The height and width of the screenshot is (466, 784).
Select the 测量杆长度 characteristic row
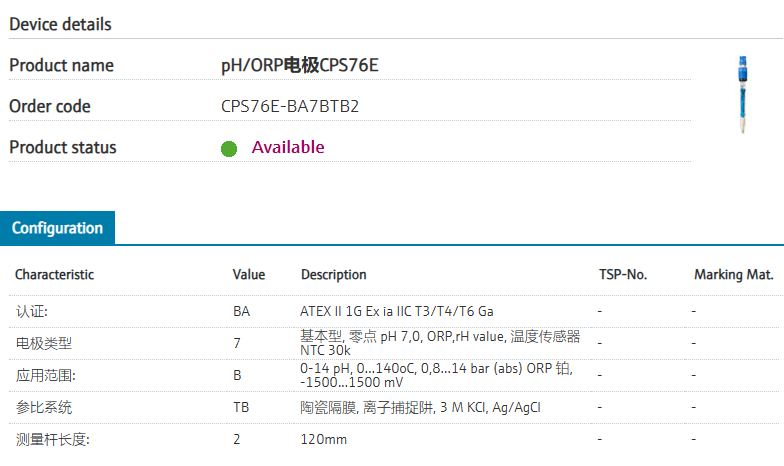coord(394,440)
